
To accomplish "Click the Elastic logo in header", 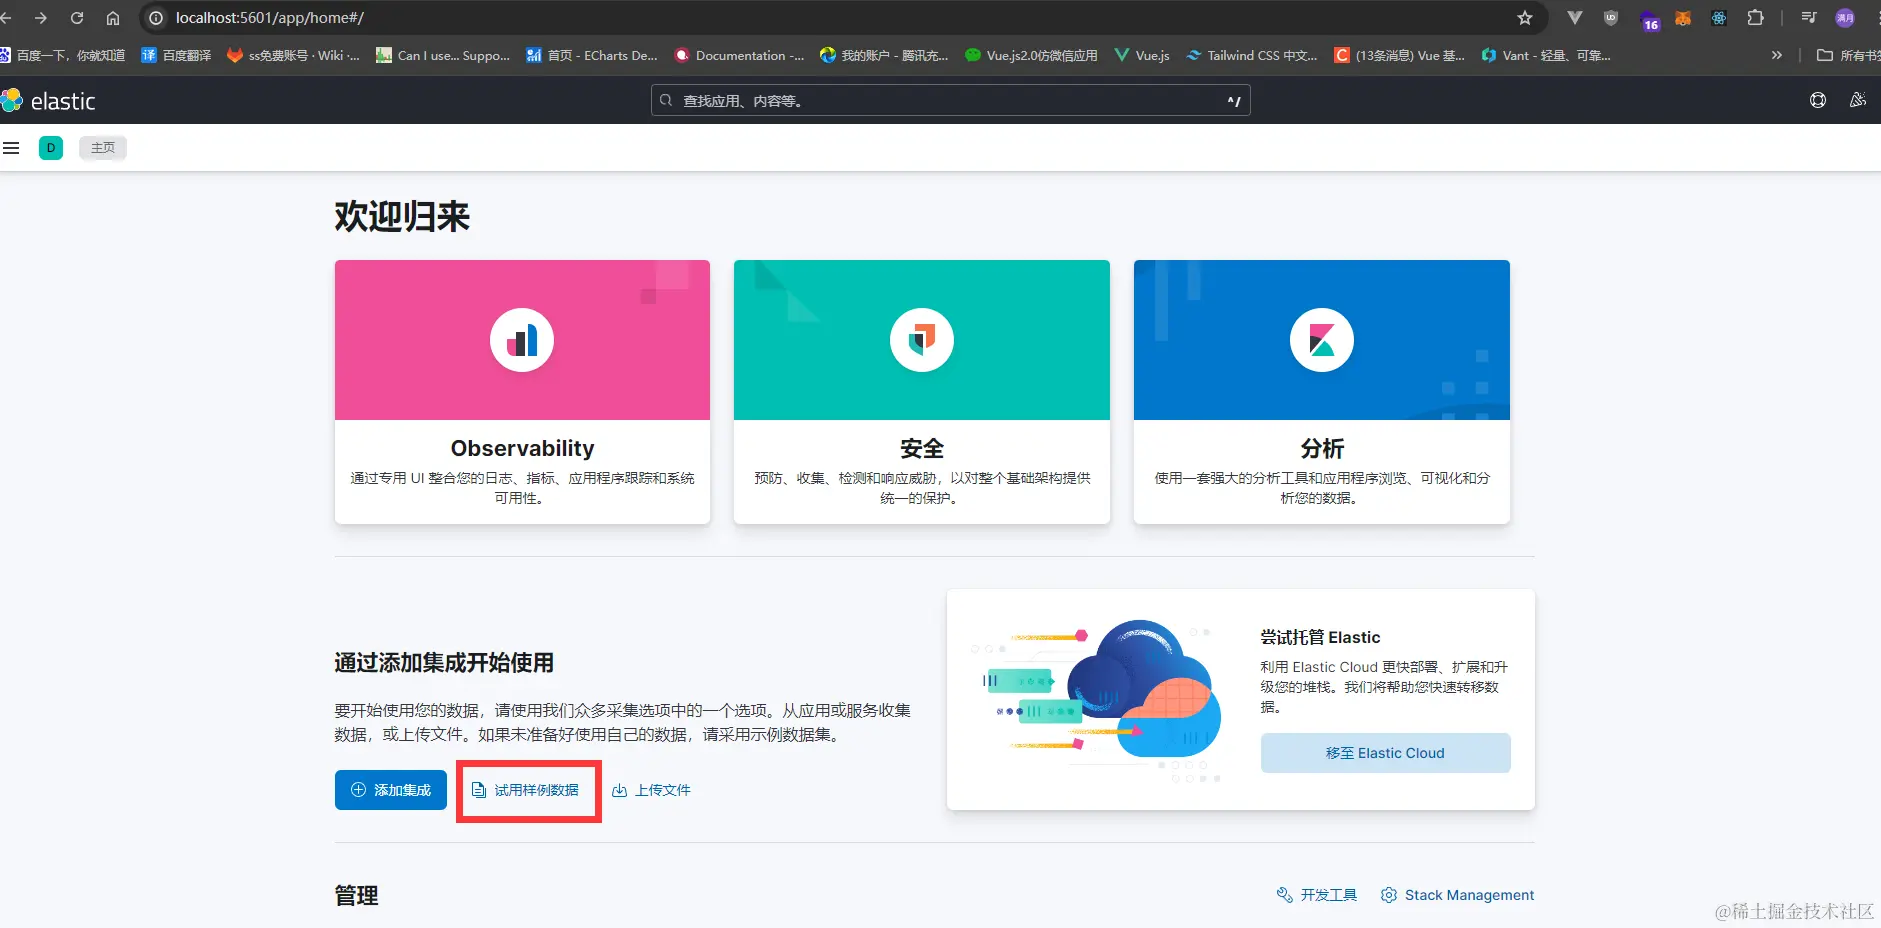I will [48, 101].
